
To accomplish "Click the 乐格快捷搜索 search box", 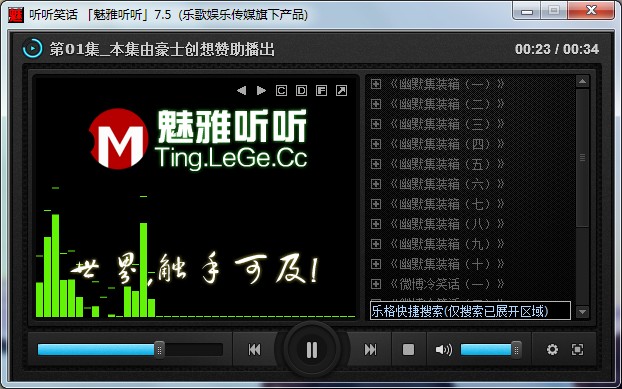I will (470, 311).
